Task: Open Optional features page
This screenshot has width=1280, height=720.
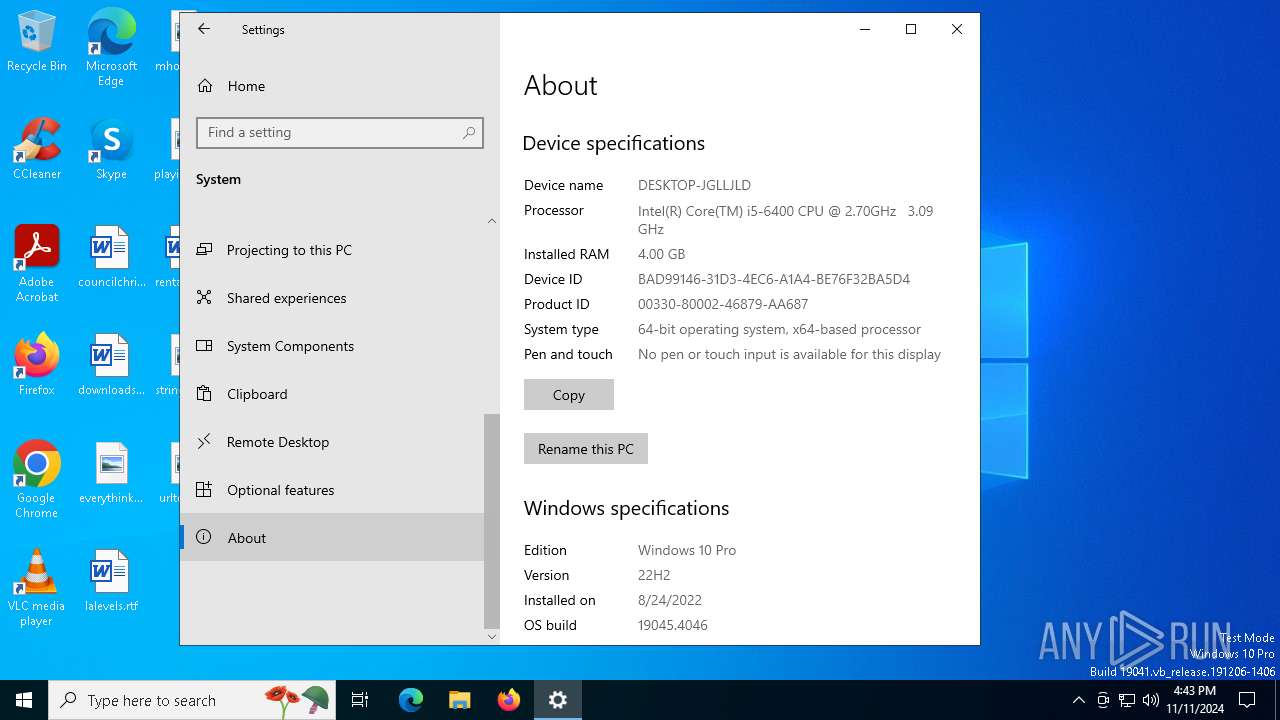Action: (x=332, y=490)
